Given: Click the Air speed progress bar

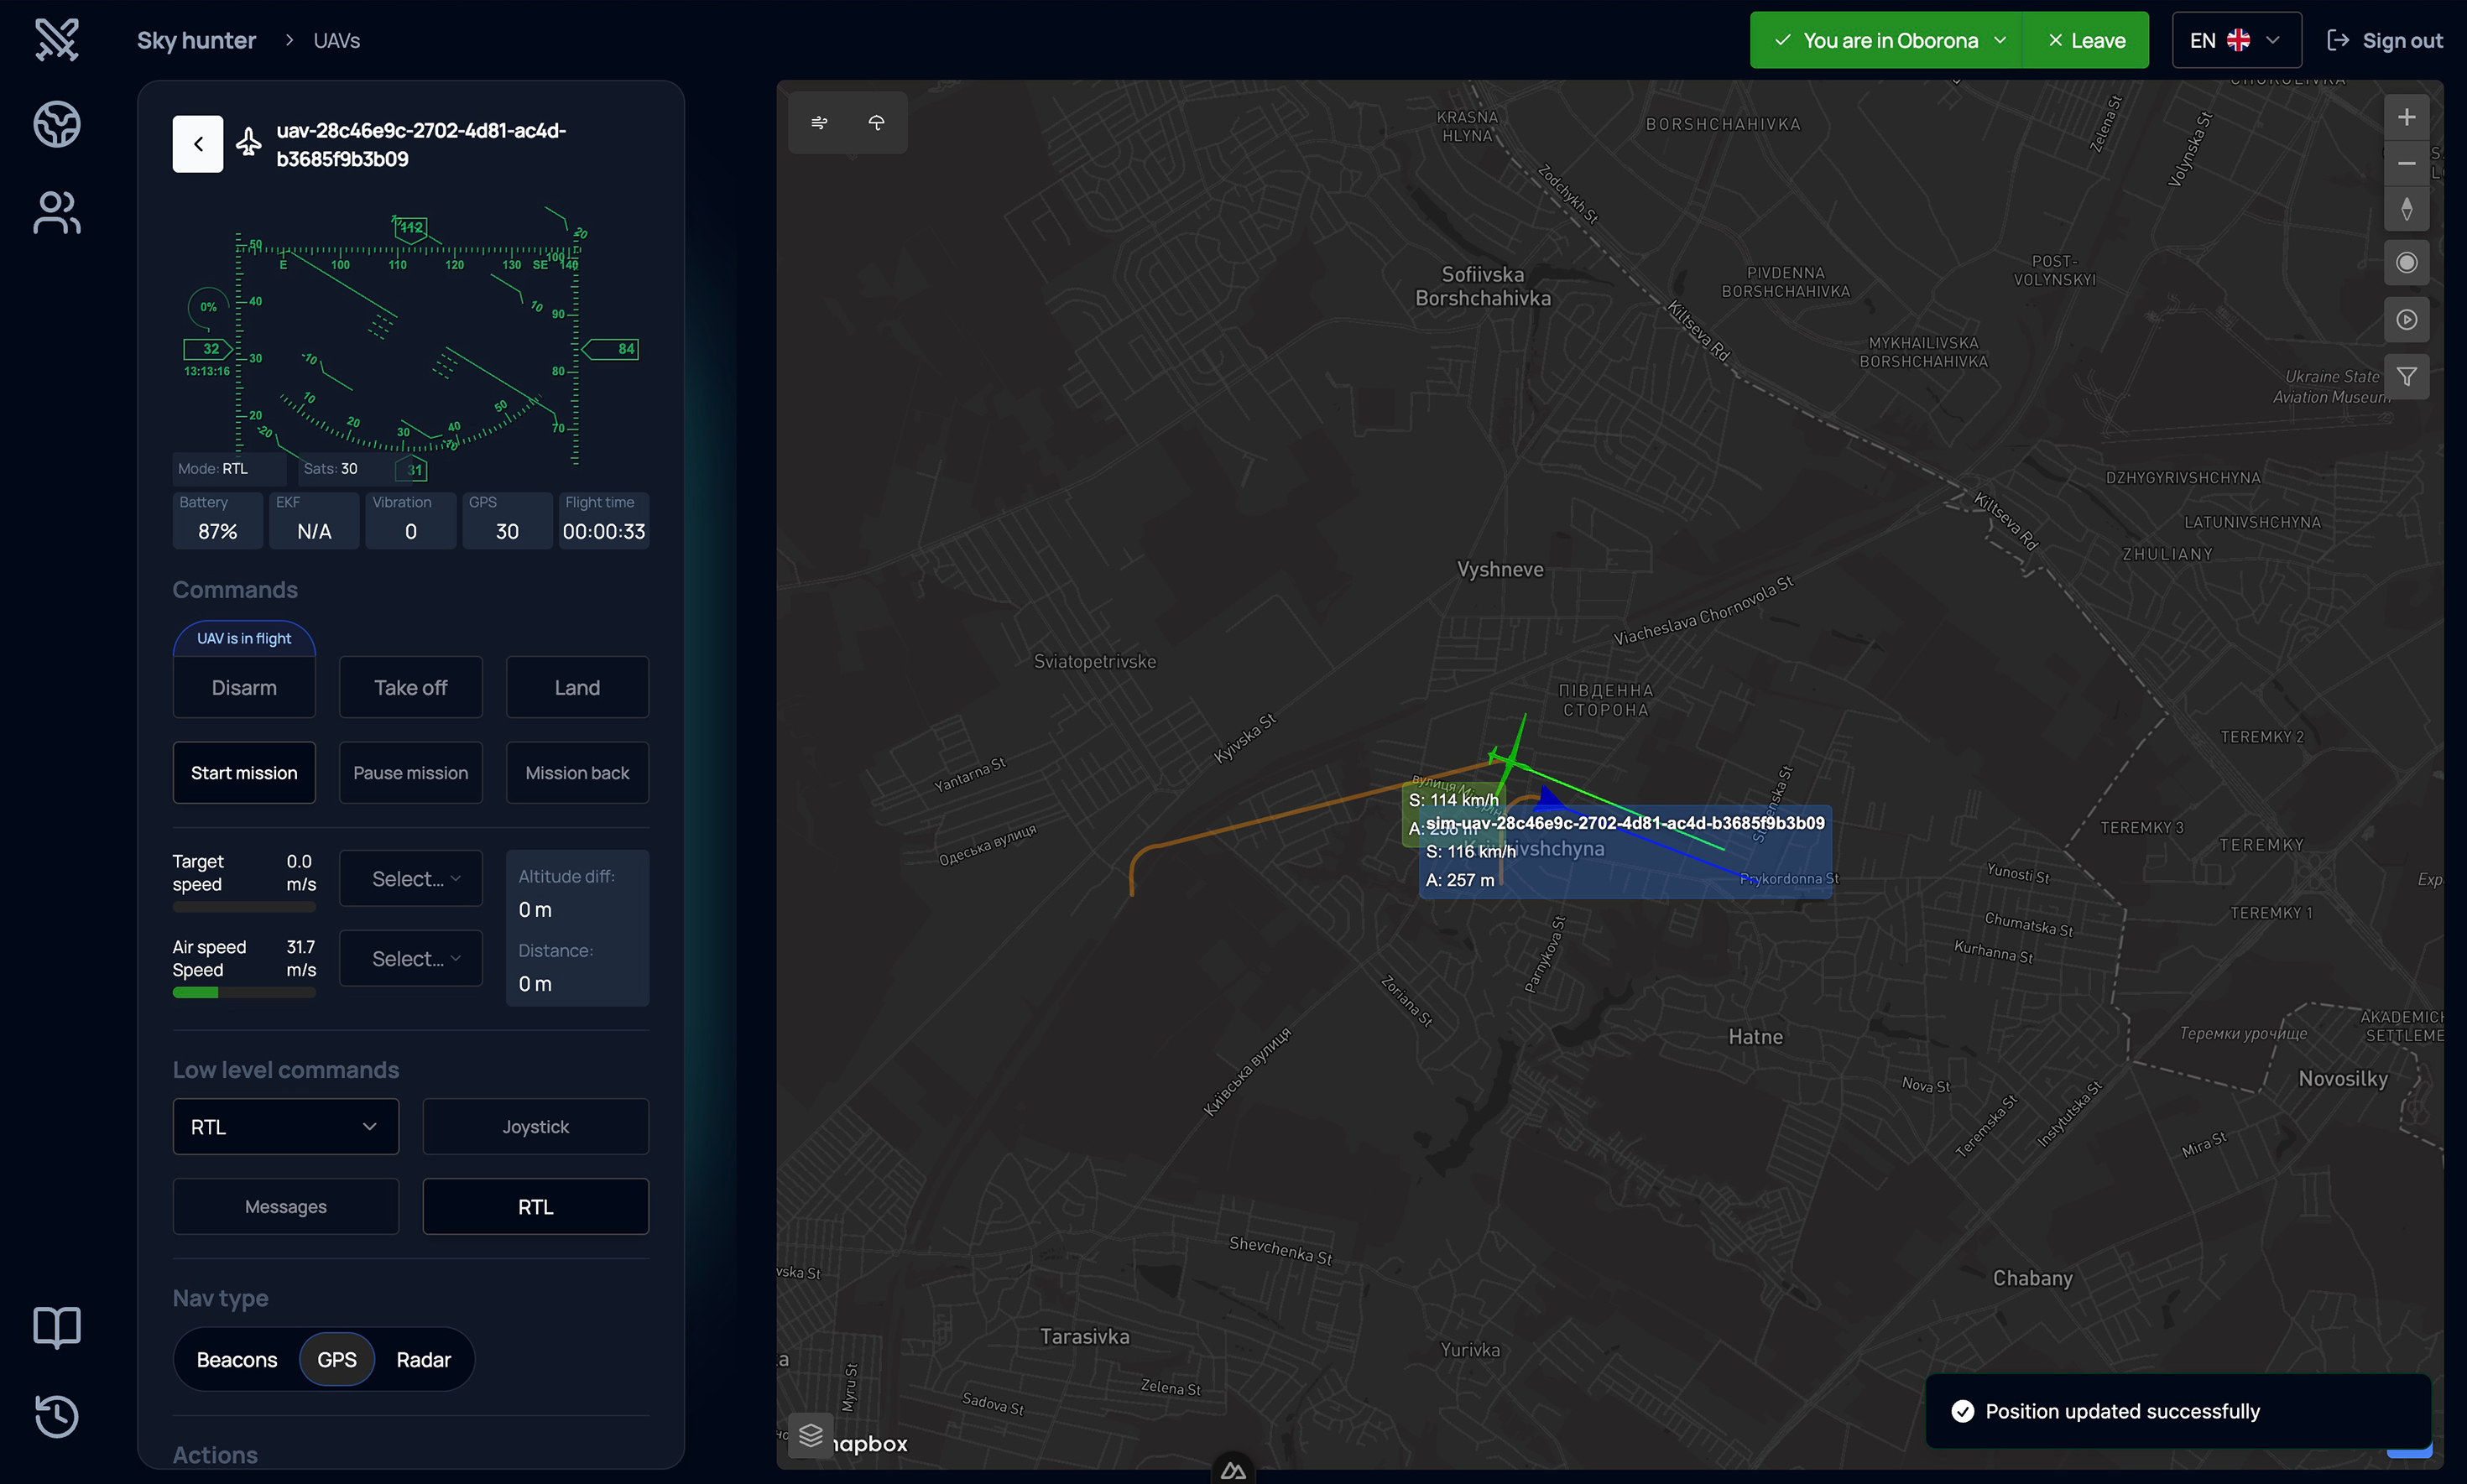Looking at the screenshot, I should 244,993.
